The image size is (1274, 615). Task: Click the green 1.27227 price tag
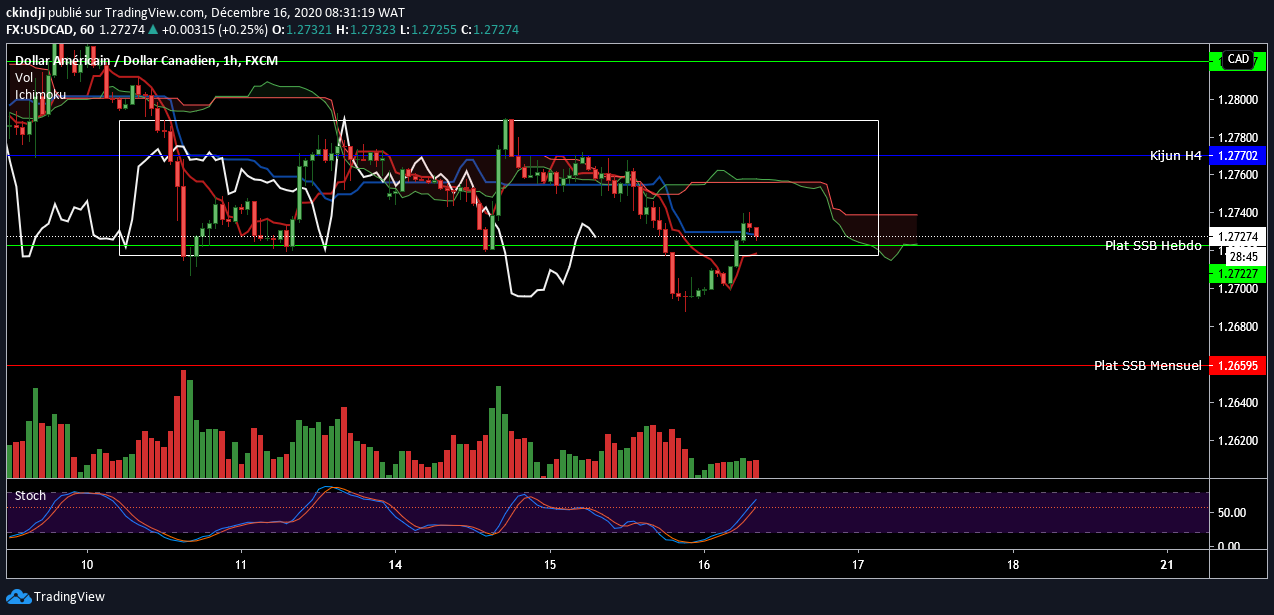point(1238,273)
